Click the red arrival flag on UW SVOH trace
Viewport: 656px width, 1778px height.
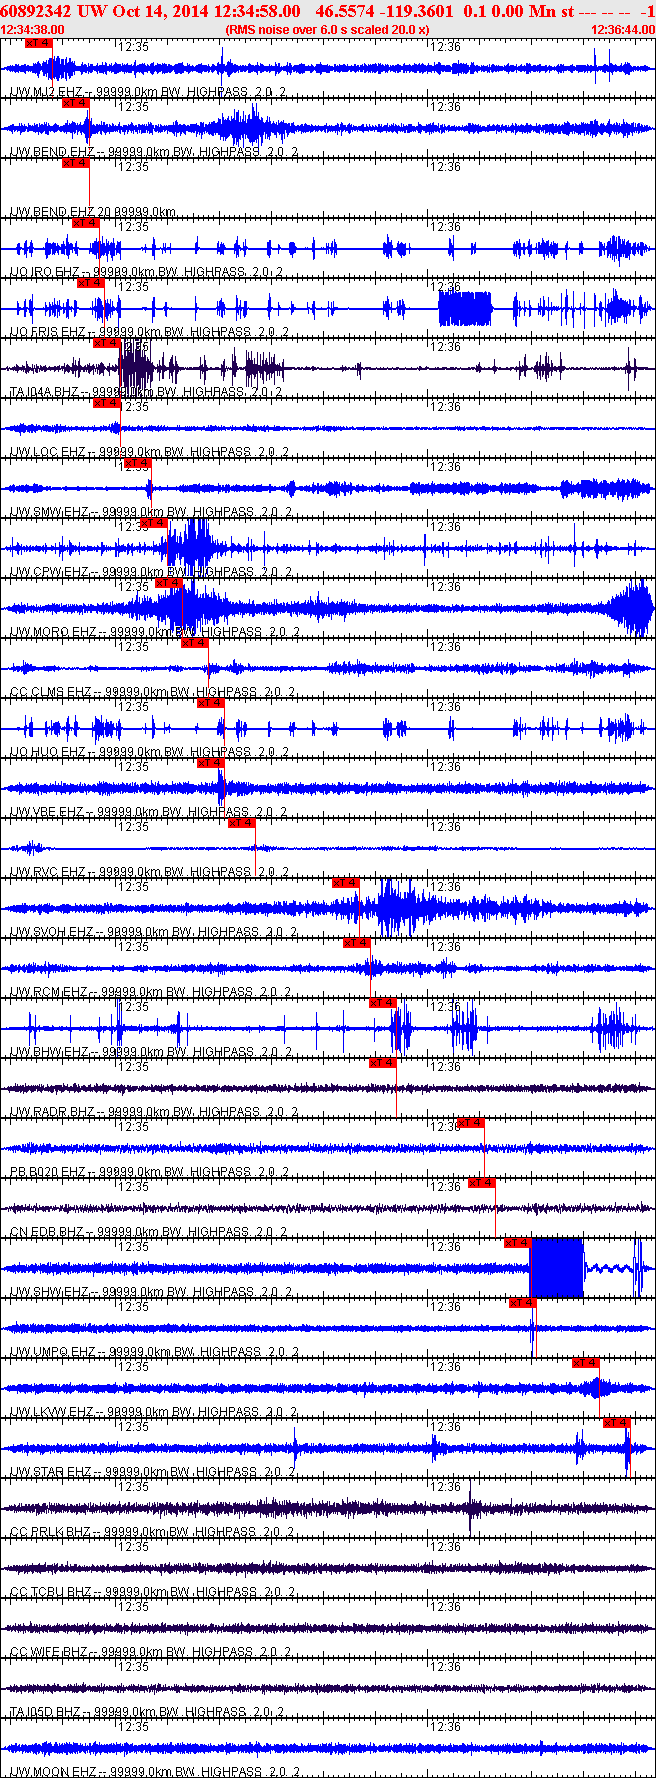coord(345,883)
